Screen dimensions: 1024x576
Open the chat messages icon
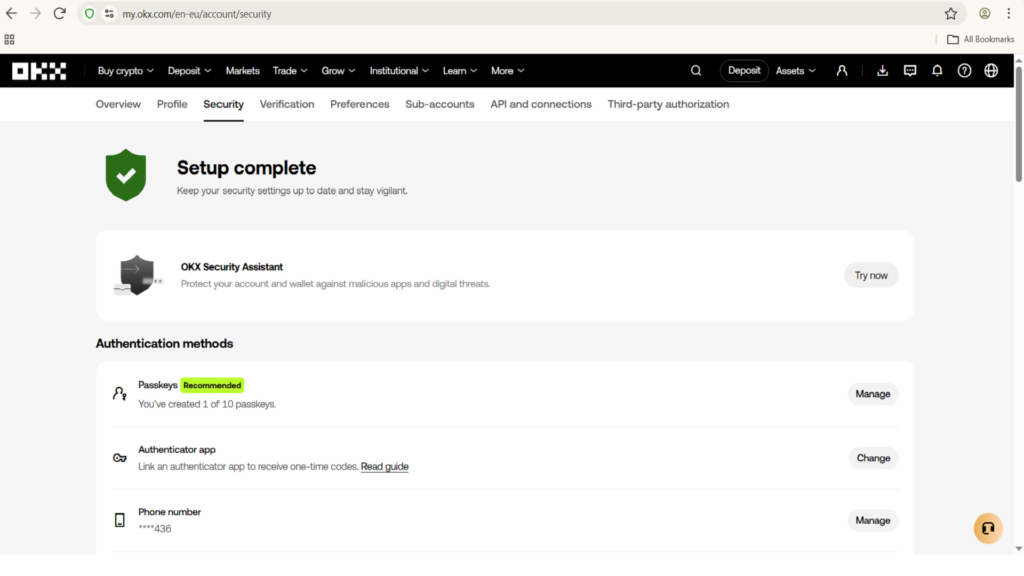(x=910, y=71)
